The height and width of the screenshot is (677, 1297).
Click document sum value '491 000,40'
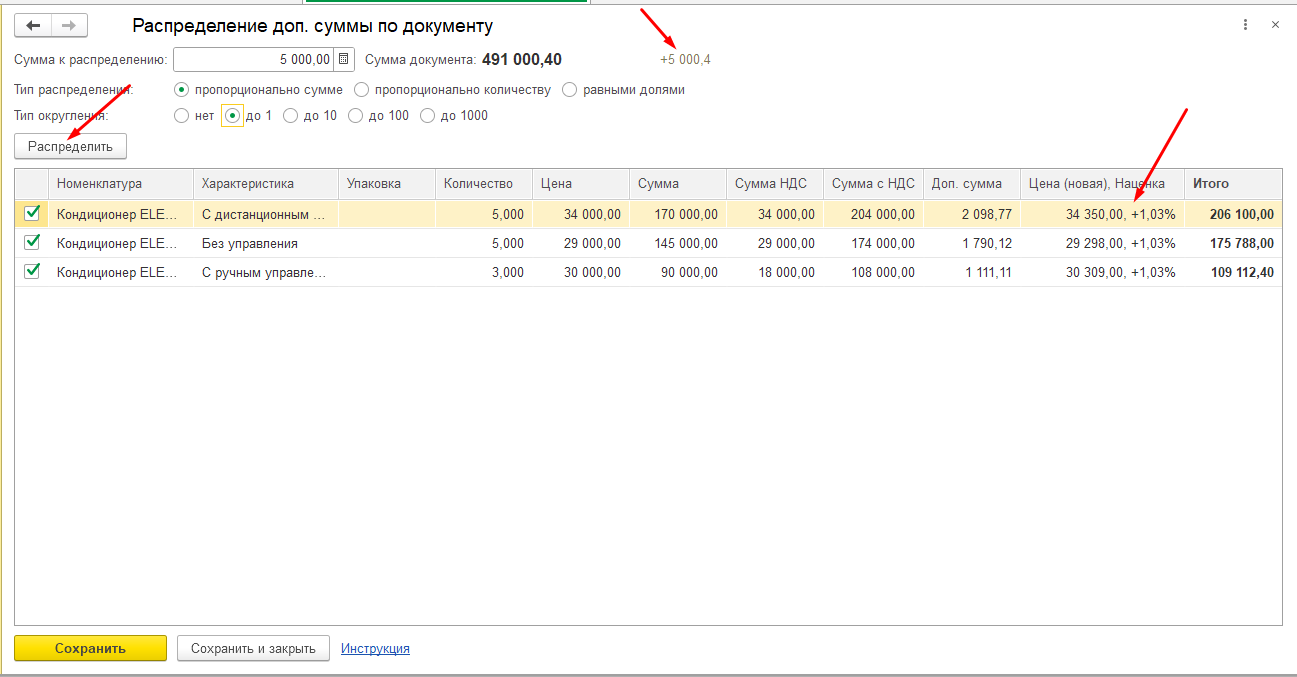click(x=521, y=60)
